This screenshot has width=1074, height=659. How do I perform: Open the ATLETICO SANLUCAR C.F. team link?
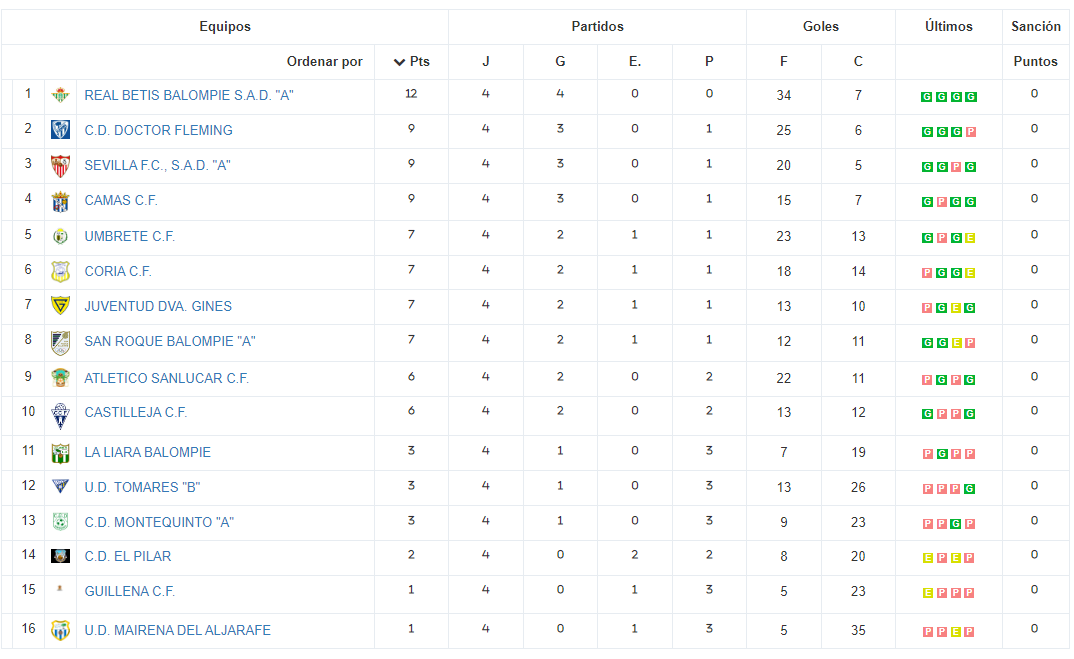point(166,378)
